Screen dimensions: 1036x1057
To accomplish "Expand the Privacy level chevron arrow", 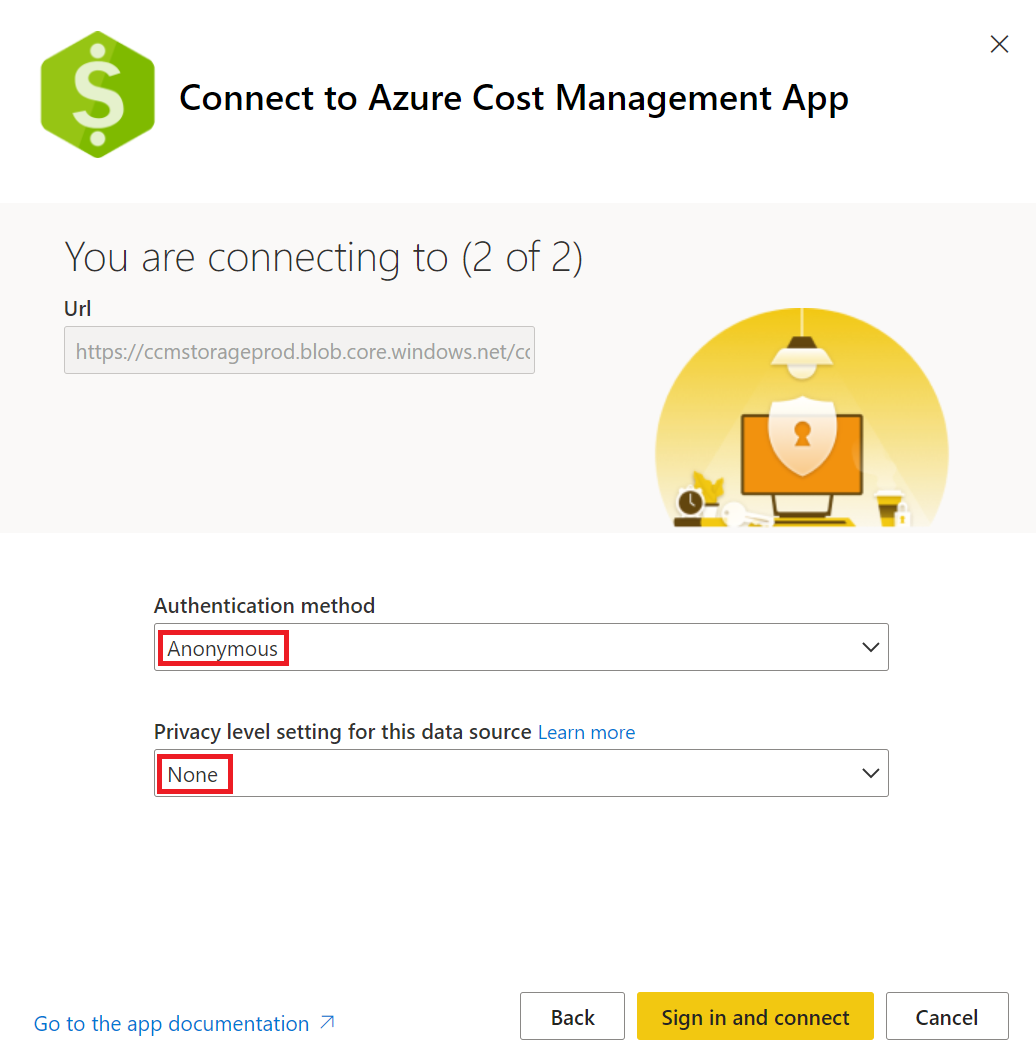I will tap(870, 773).
